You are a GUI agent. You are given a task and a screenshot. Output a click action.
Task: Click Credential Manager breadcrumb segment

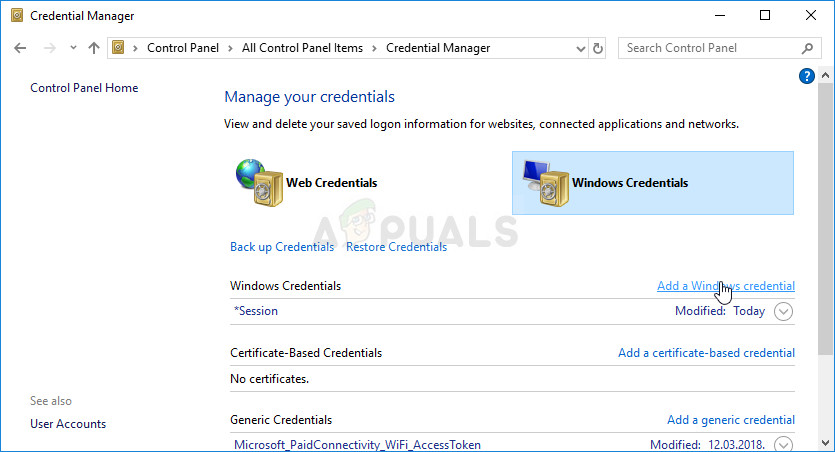tap(438, 48)
